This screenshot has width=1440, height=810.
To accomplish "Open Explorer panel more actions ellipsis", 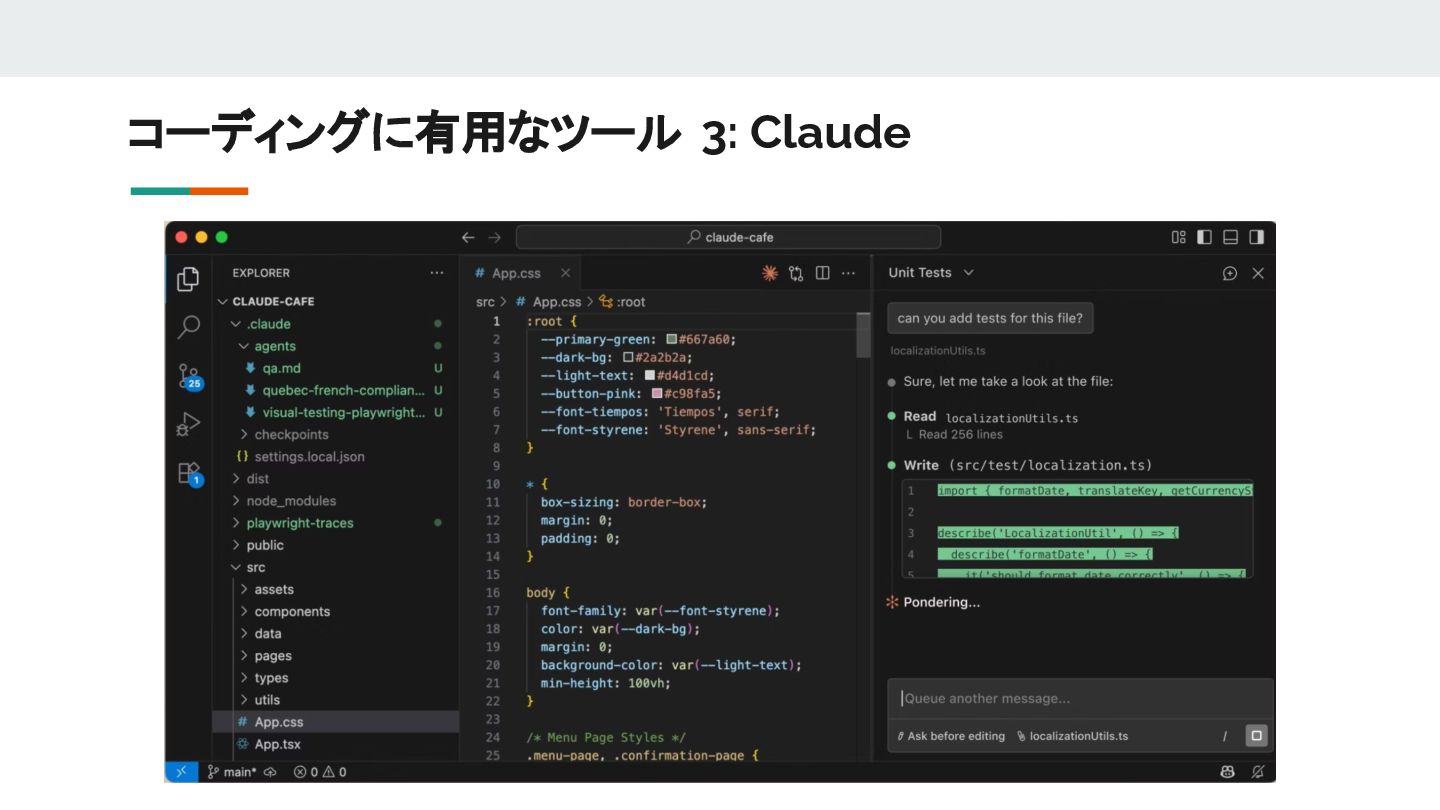I will (x=437, y=273).
